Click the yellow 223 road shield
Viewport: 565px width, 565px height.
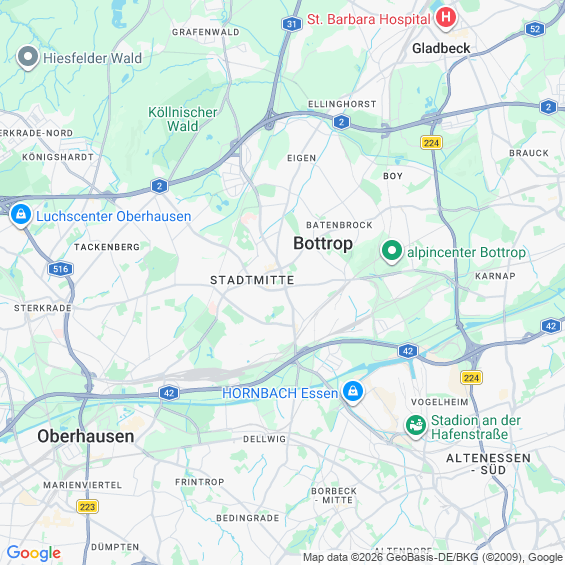pyautogui.click(x=88, y=507)
